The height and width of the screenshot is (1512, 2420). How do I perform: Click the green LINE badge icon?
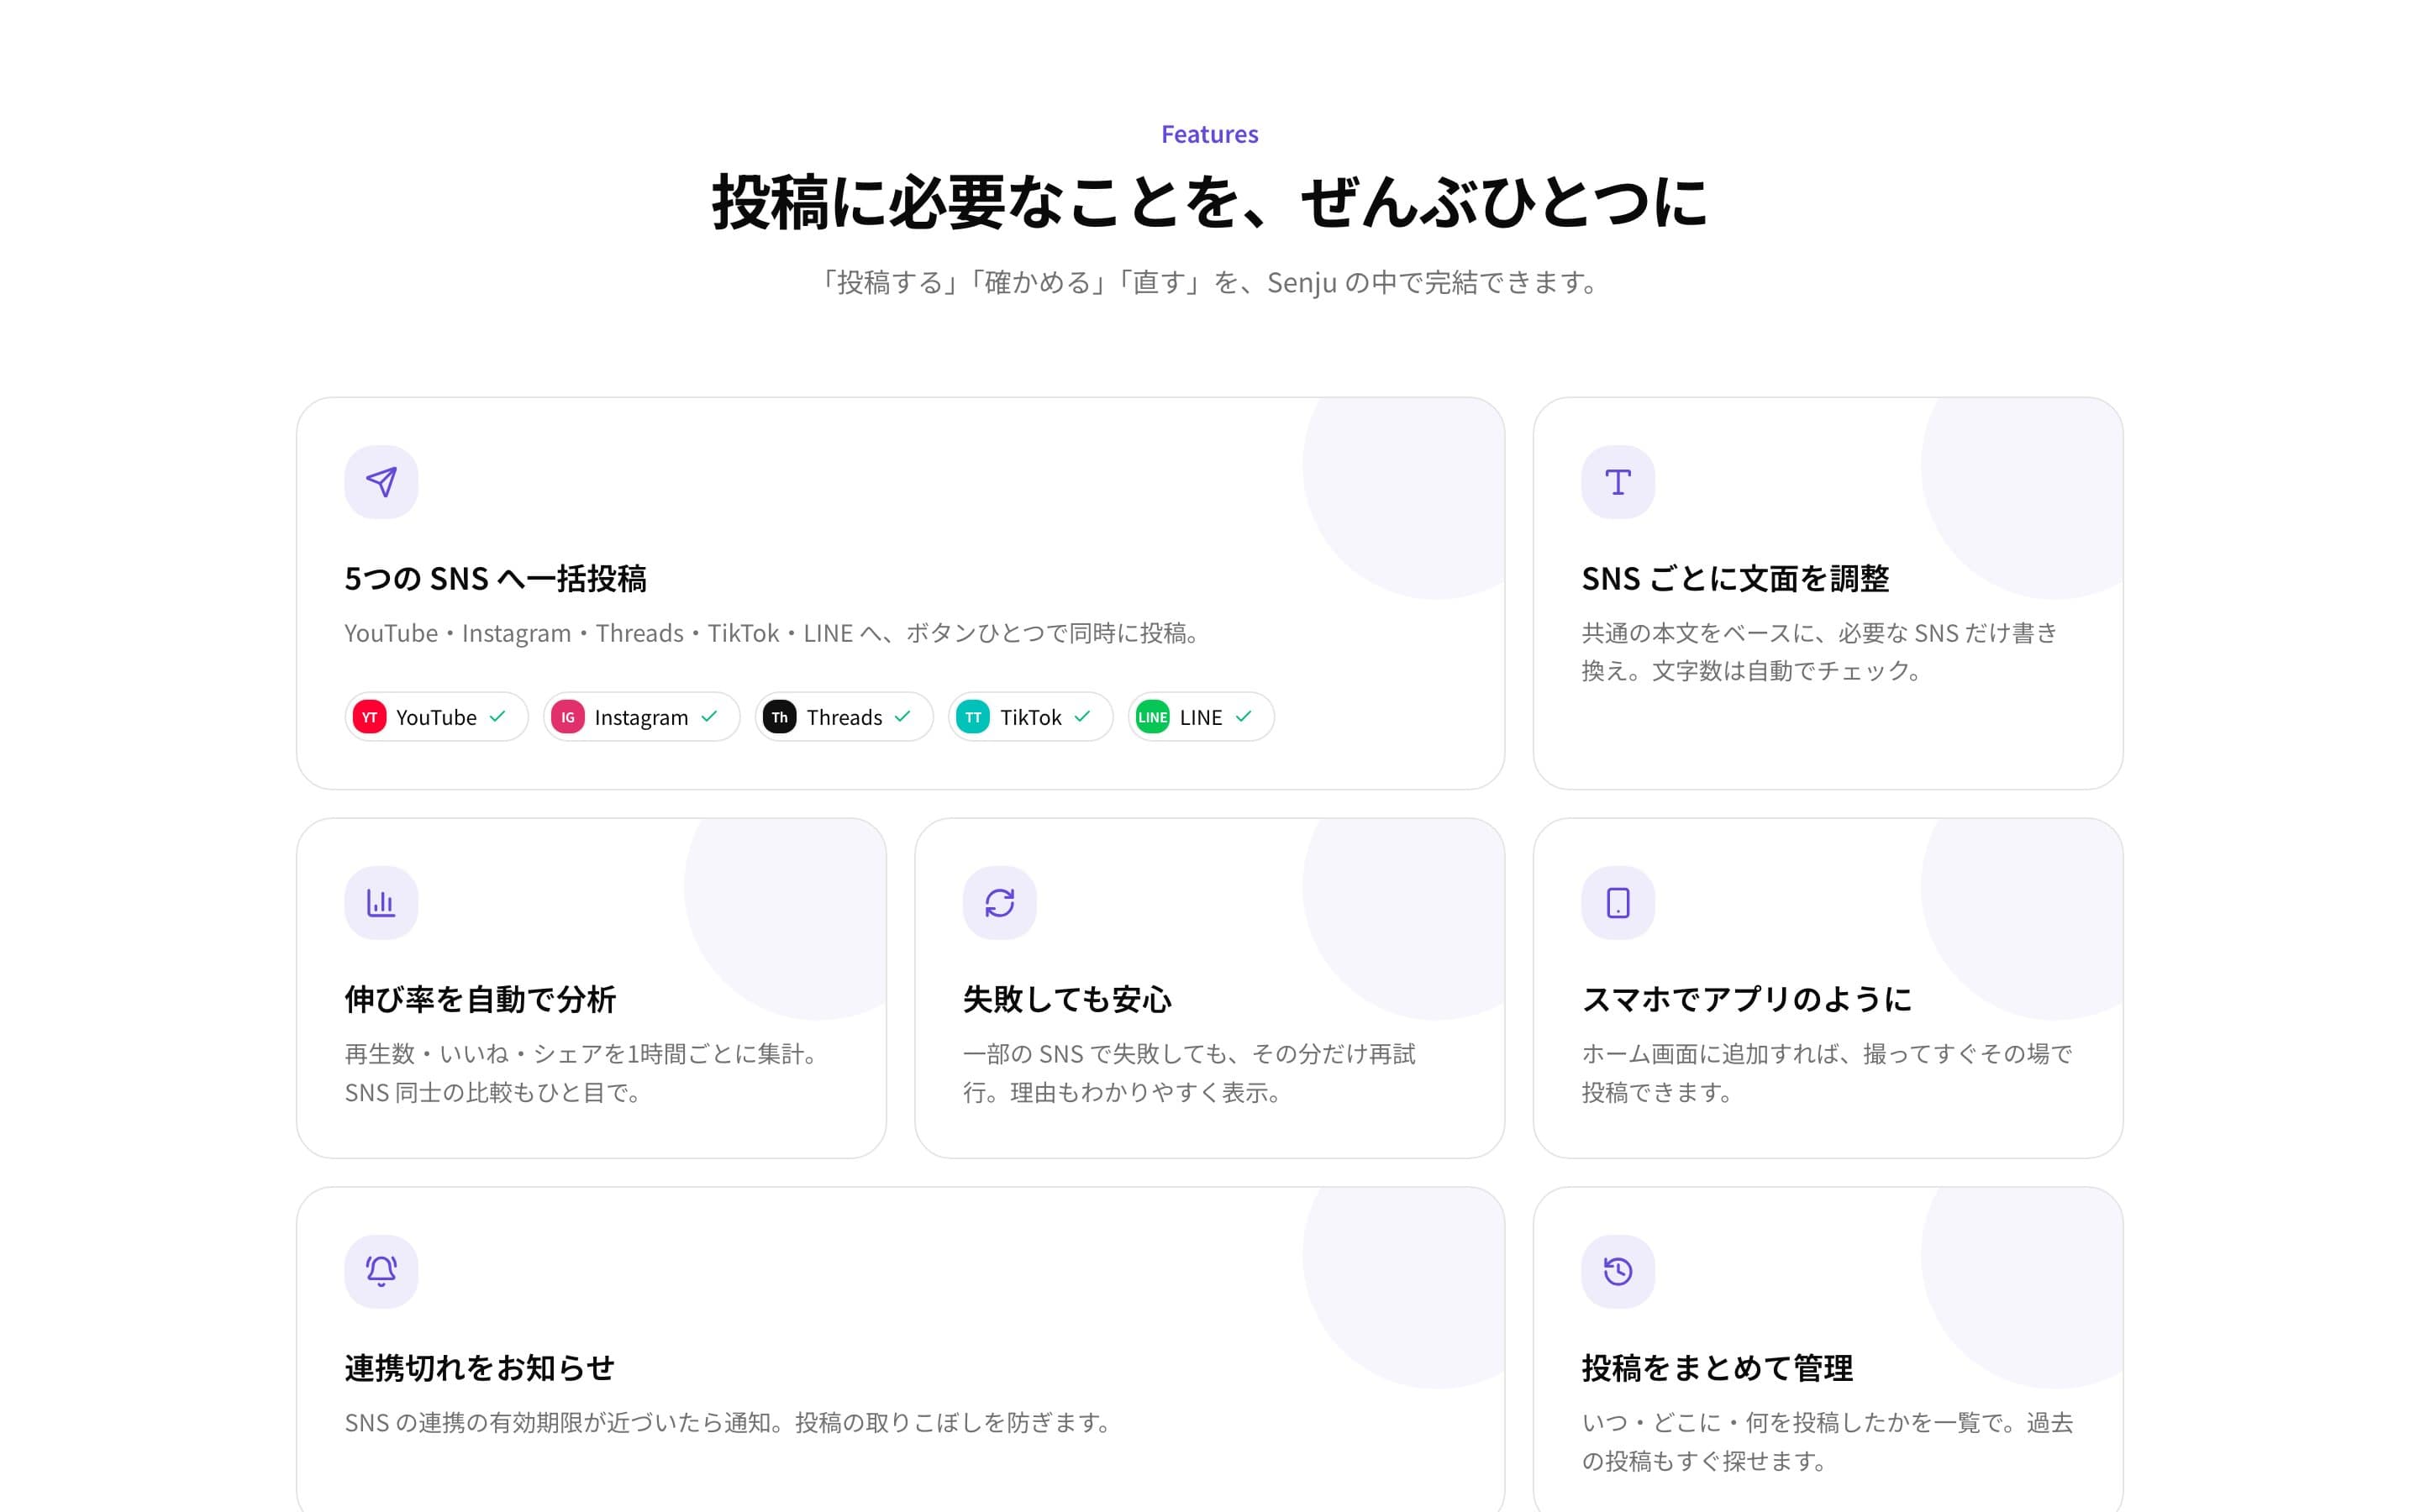[1152, 717]
